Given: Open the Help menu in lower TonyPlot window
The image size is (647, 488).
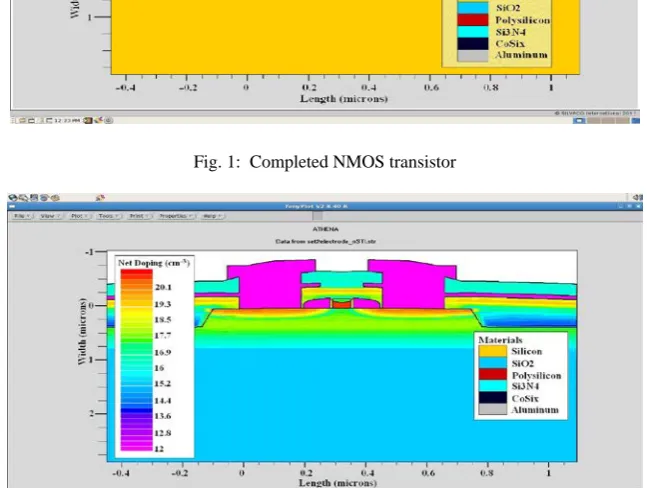Looking at the screenshot, I should pyautogui.click(x=212, y=216).
